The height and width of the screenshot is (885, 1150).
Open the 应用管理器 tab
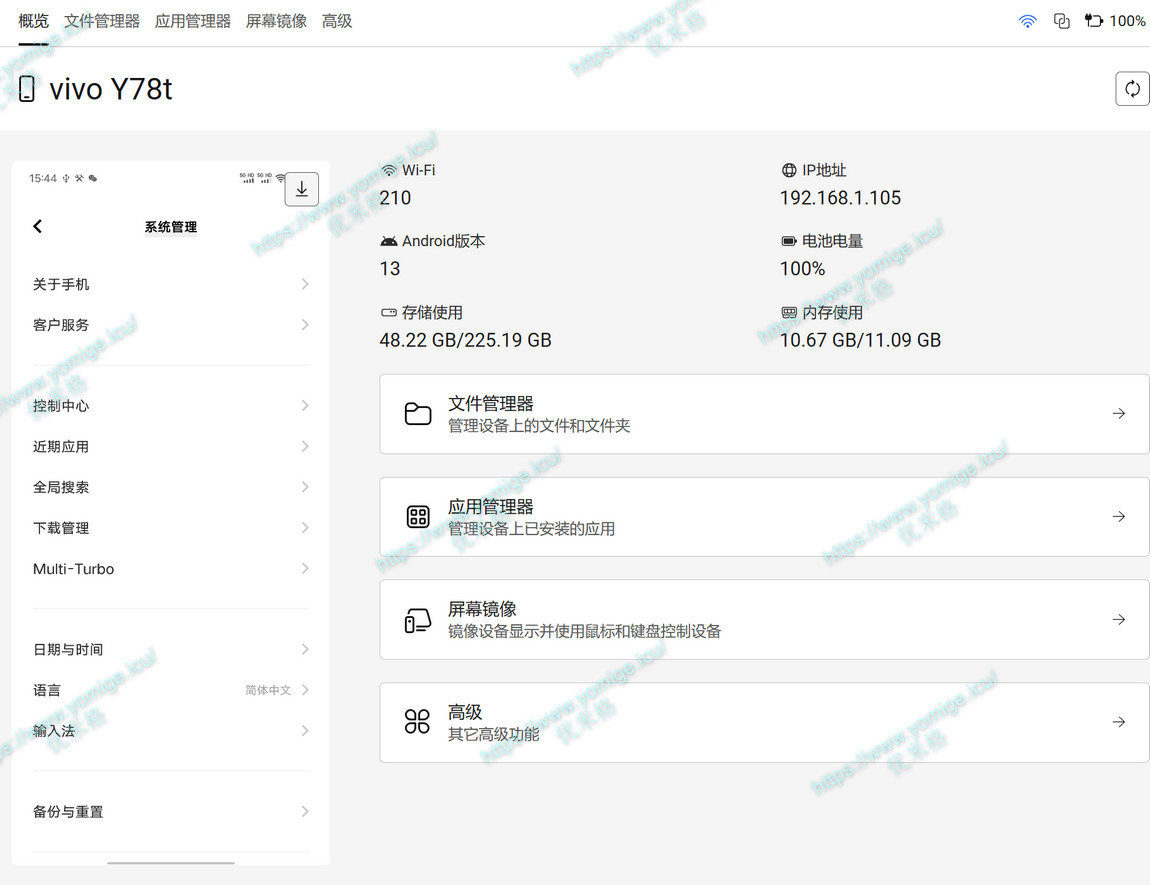tap(193, 21)
